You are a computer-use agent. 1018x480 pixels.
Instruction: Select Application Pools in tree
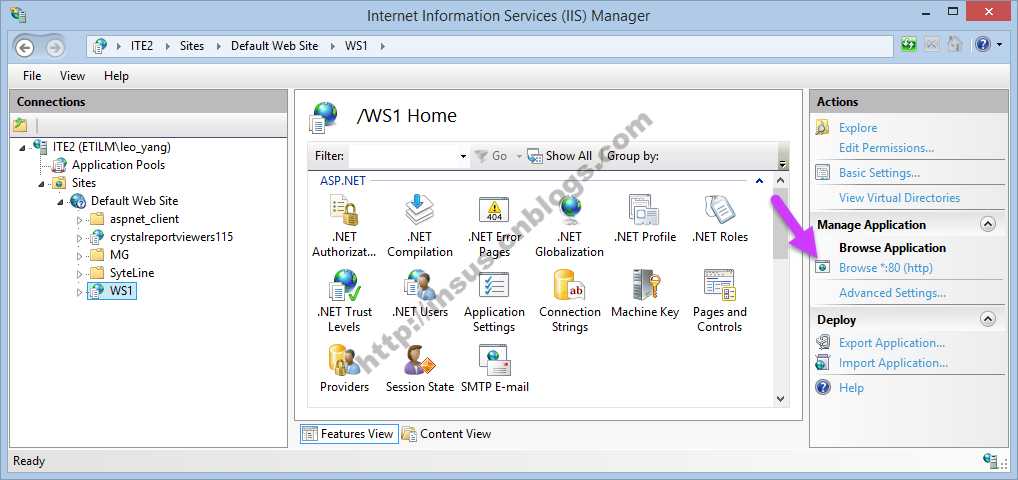(x=118, y=165)
